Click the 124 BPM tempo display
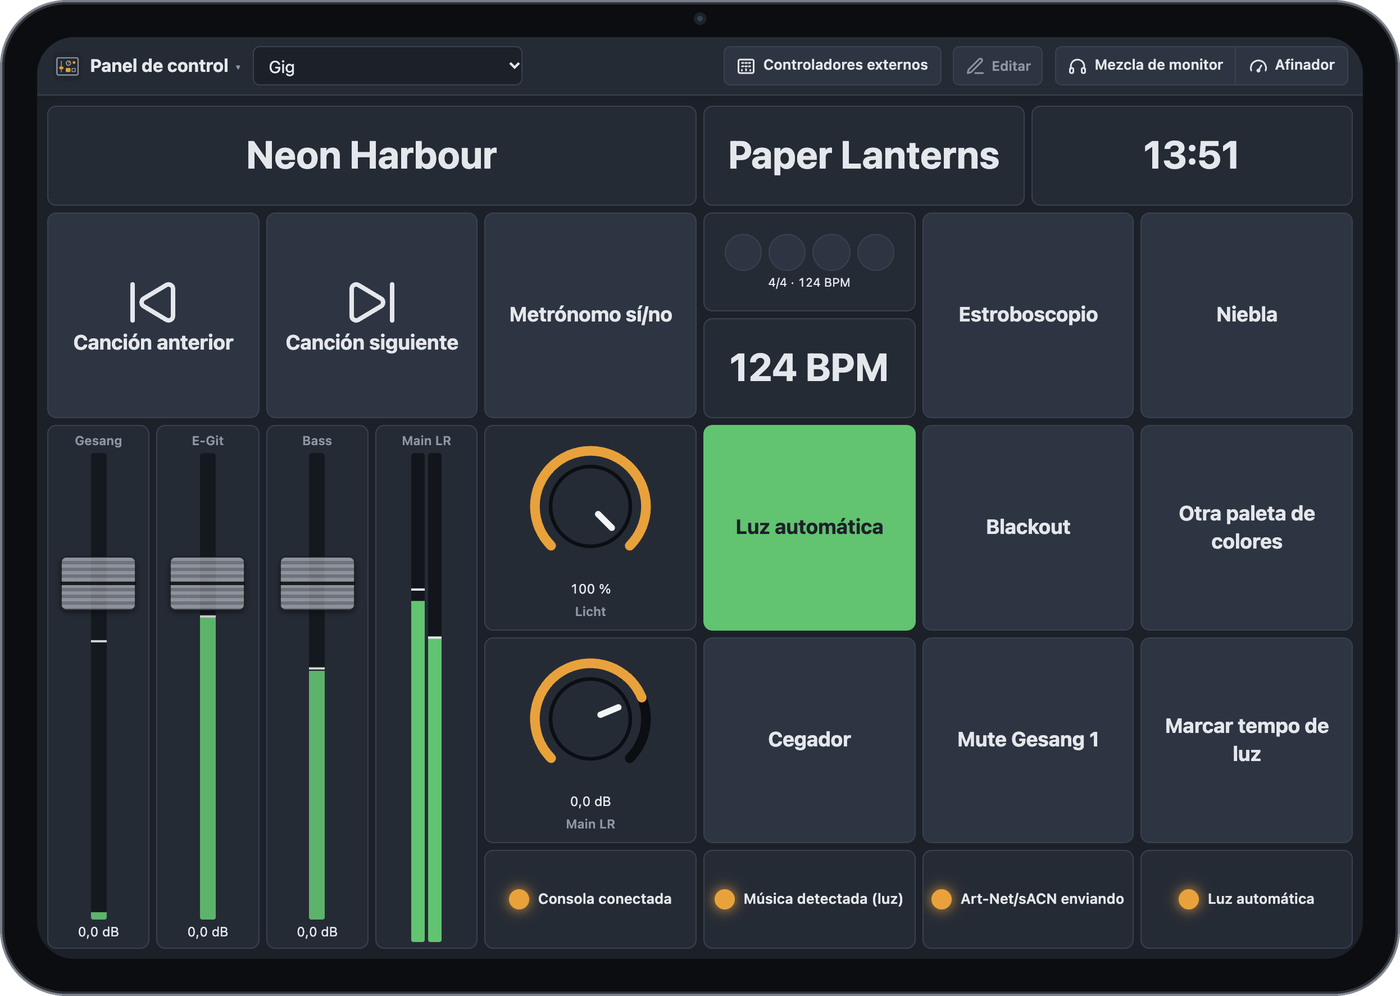The image size is (1400, 996). pos(809,368)
